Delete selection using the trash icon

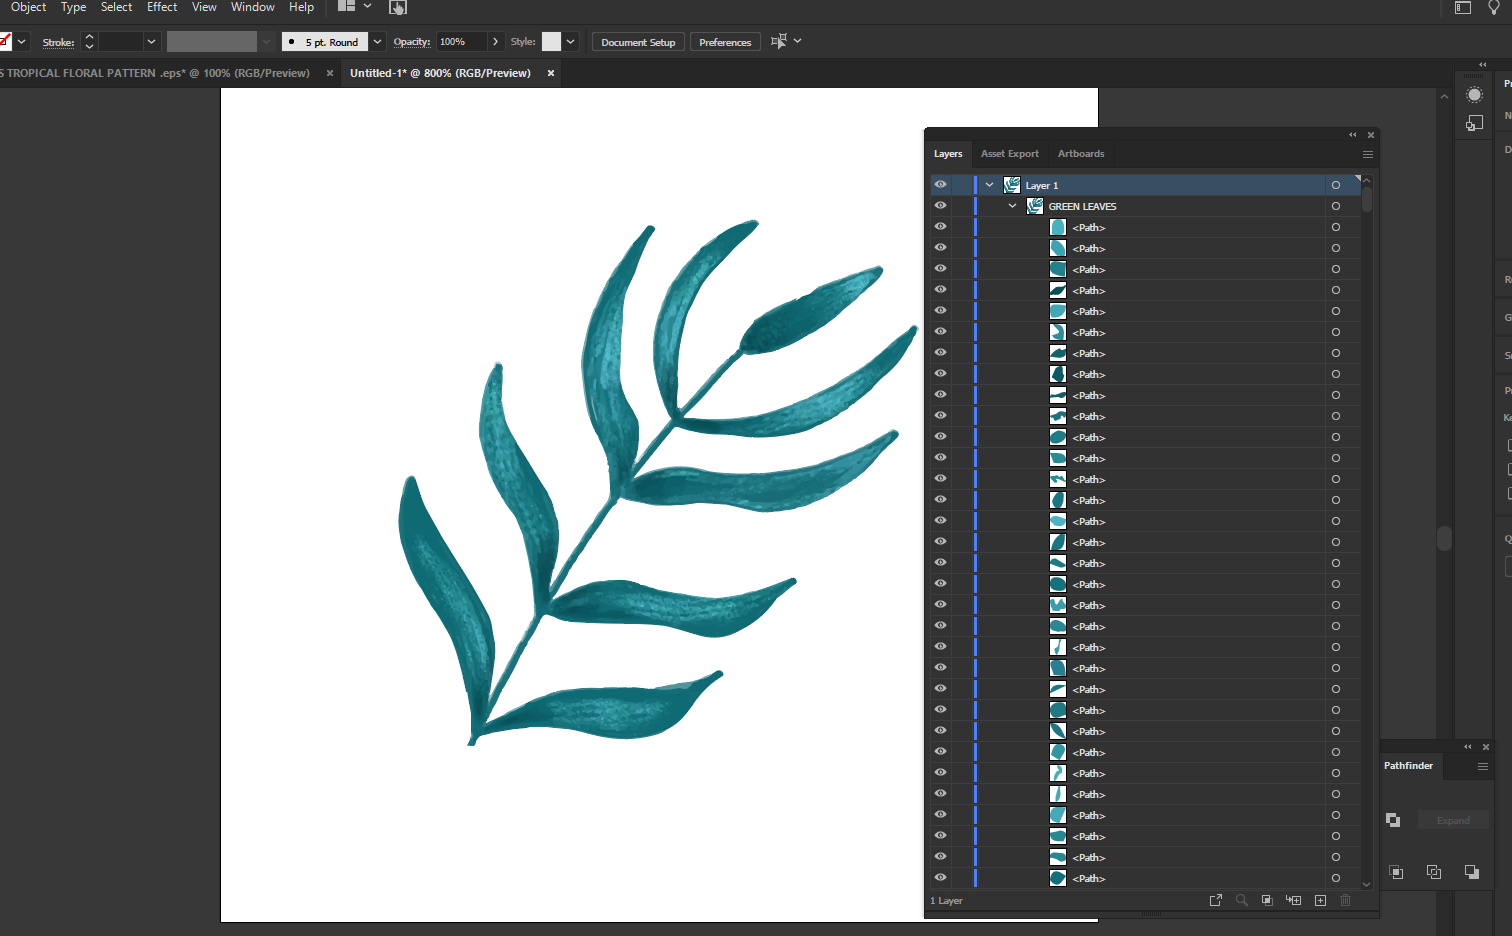1345,900
